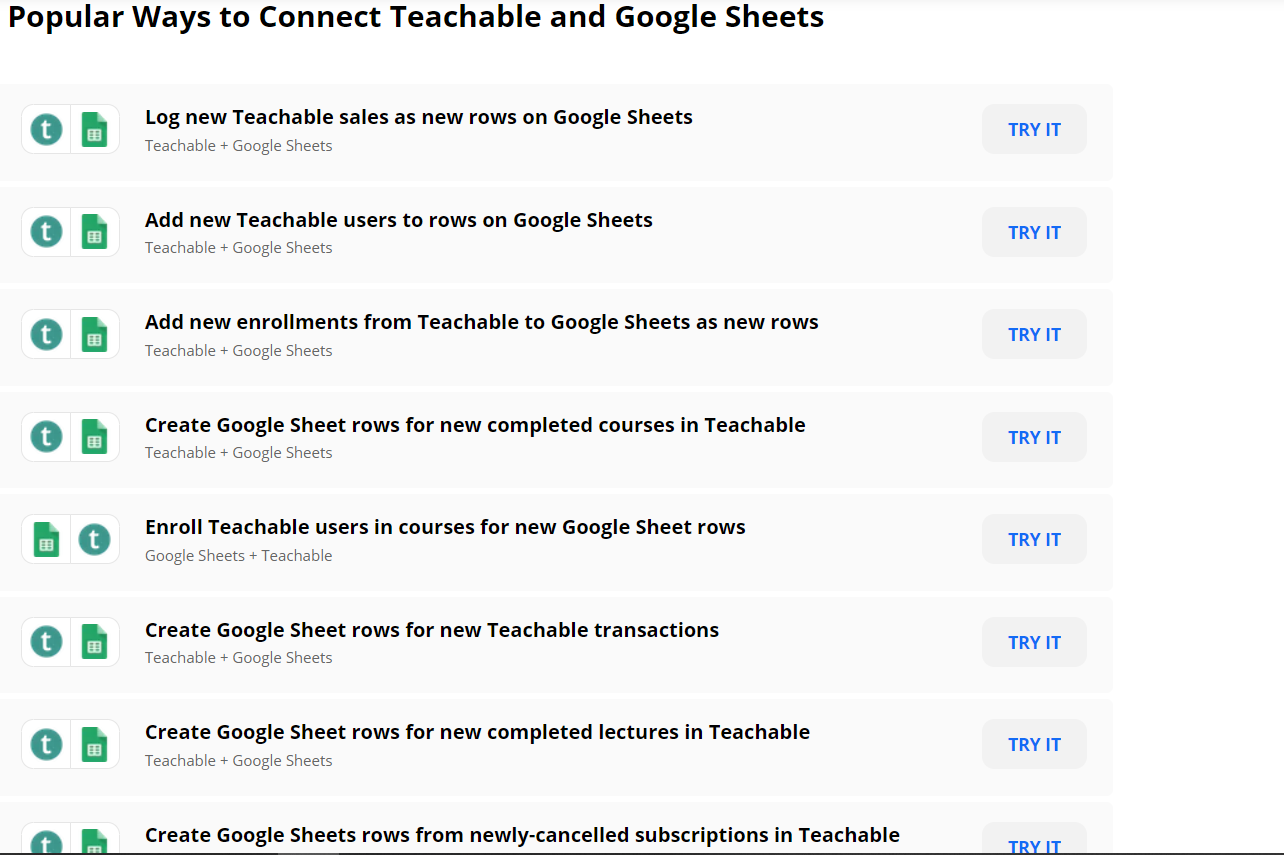This screenshot has width=1284, height=855.
Task: Click Teachable icon in 'new Teachable transactions' row
Action: point(46,642)
